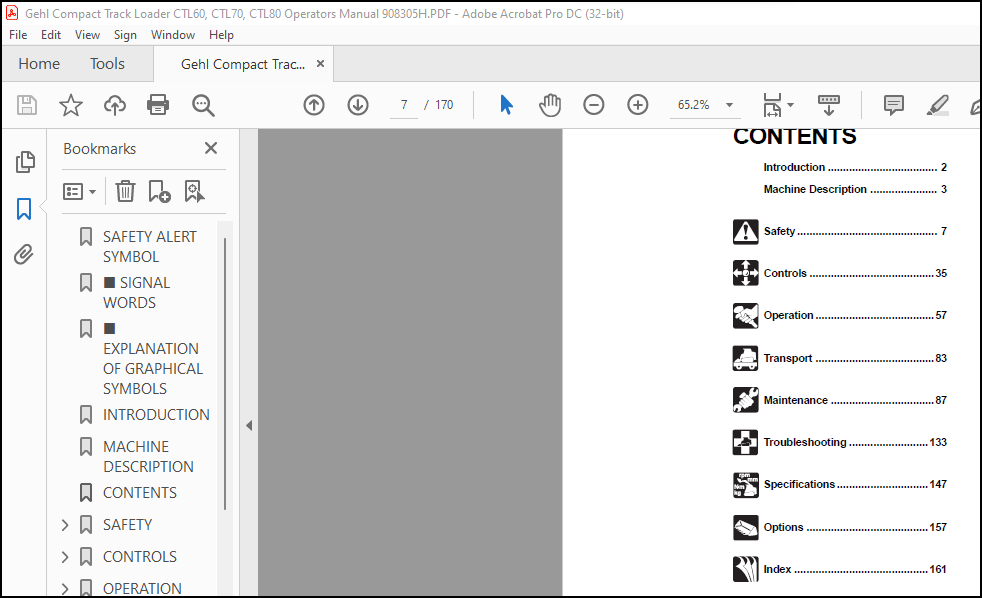Screen dimensions: 982x598
Task: Delete selected bookmark with trash icon
Action: pyautogui.click(x=125, y=192)
